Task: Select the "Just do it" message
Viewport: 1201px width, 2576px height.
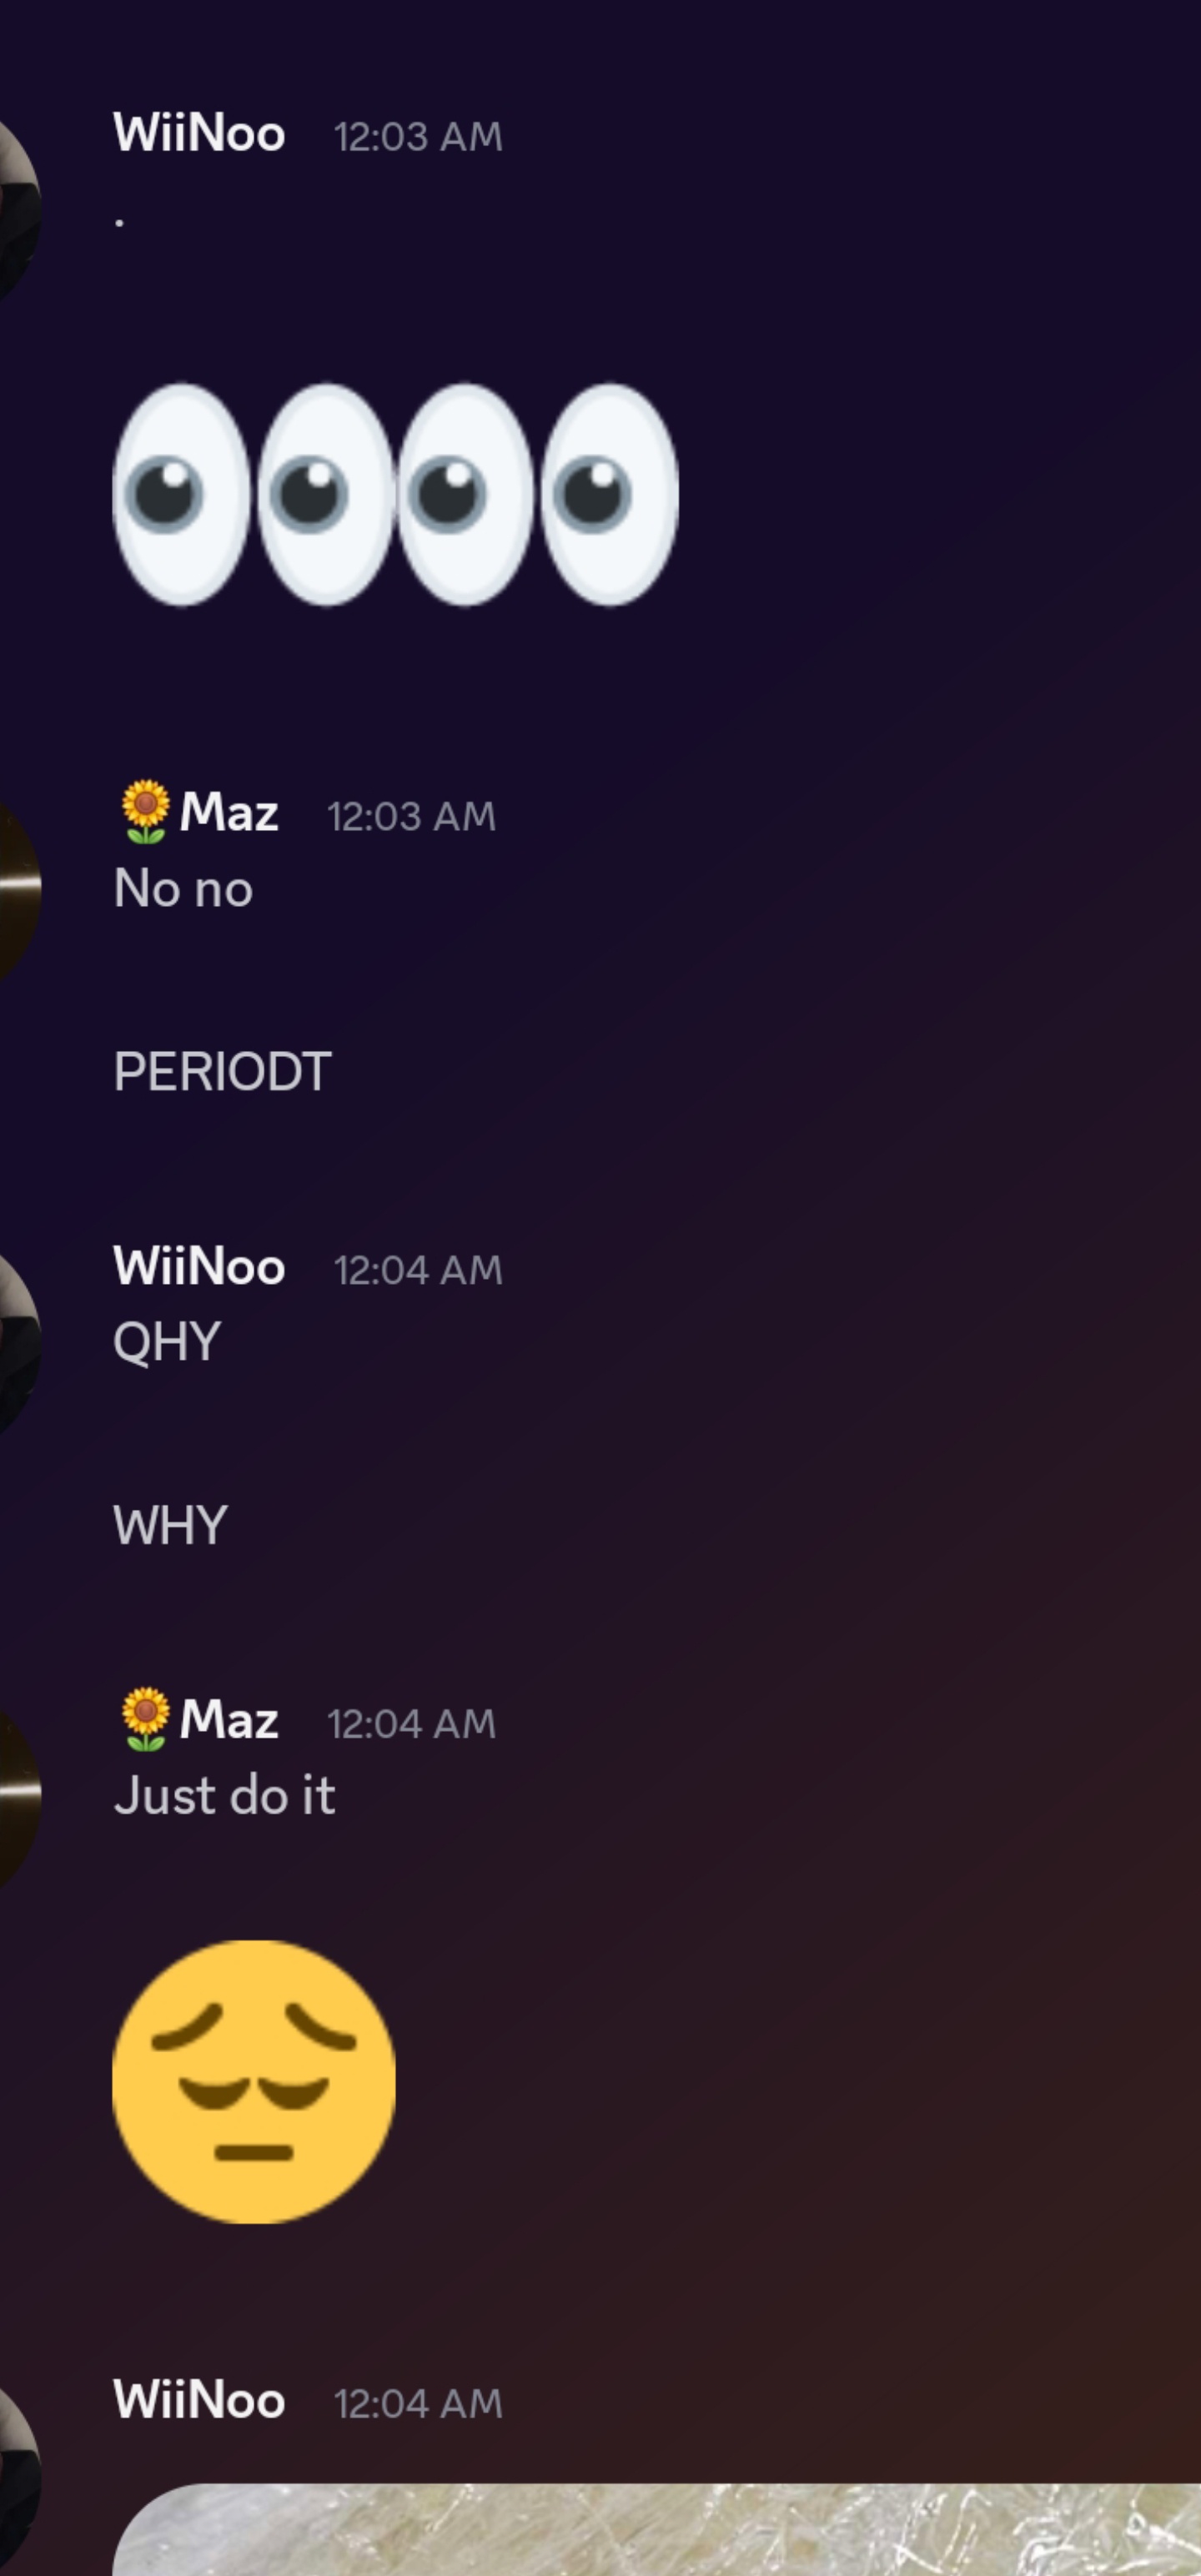Action: [x=225, y=1795]
